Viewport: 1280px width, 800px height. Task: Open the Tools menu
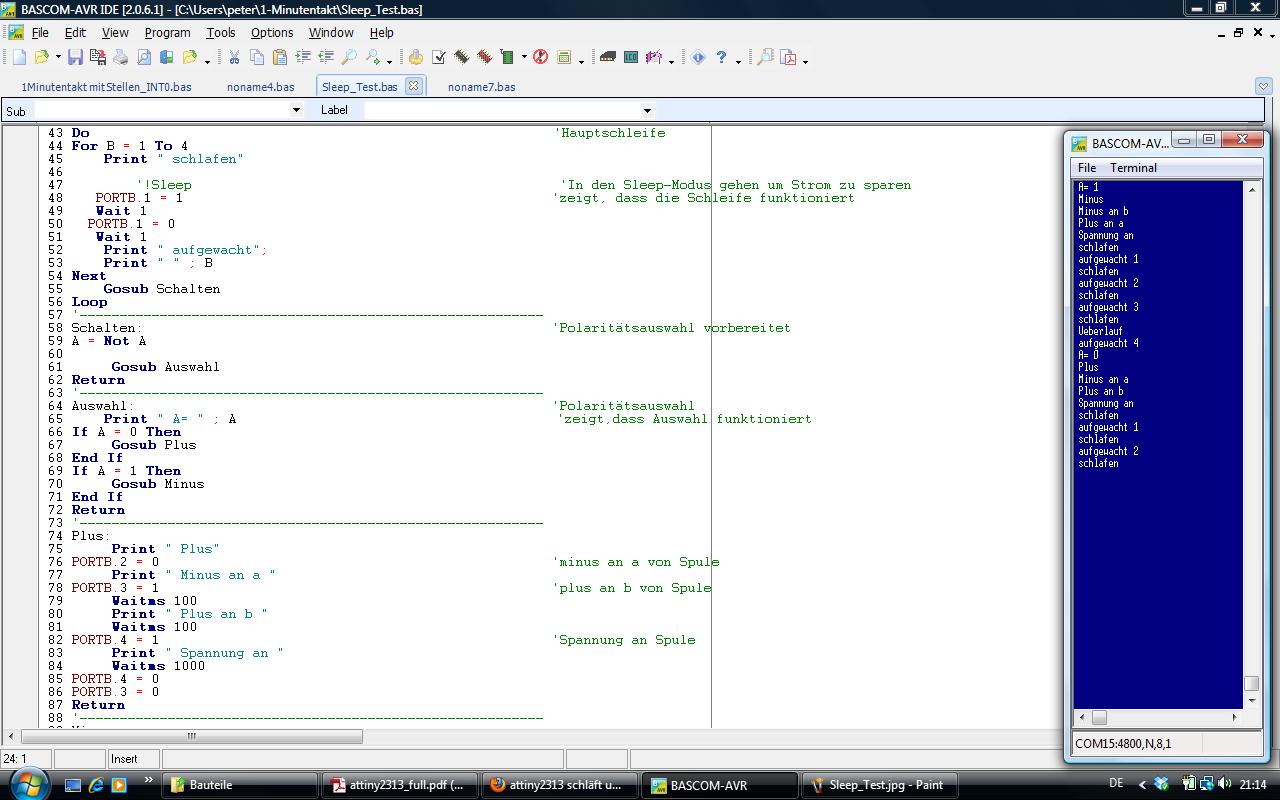221,32
